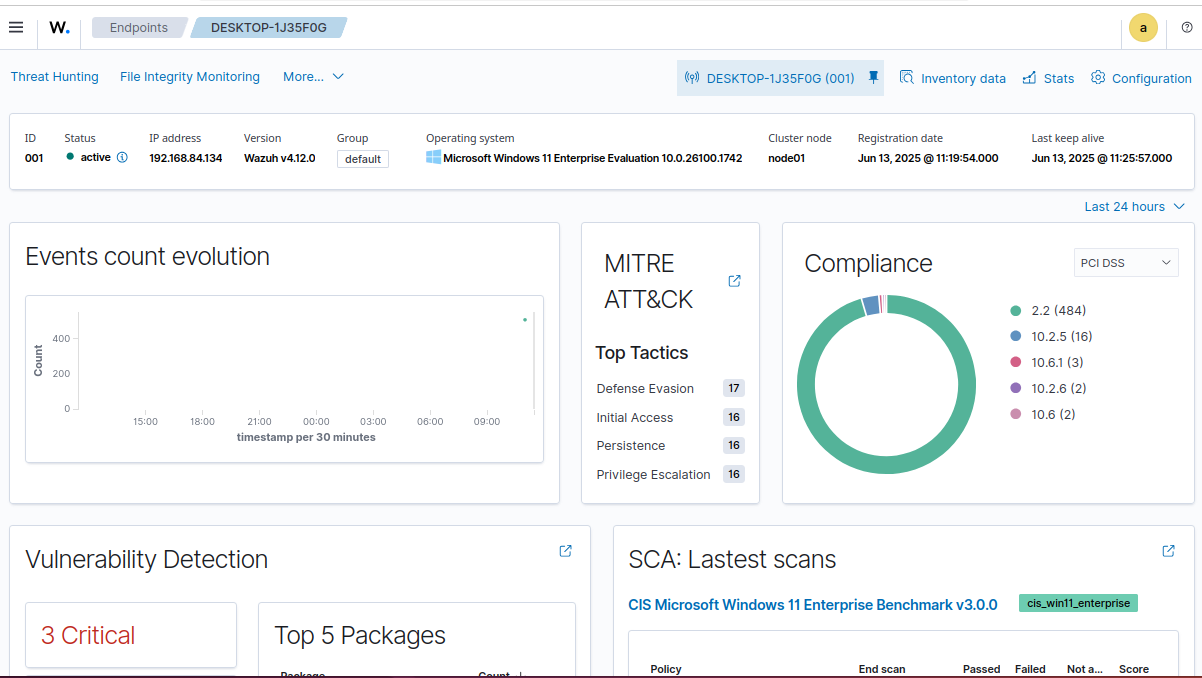Open CIS Microsoft Windows 11 Enterprise Benchmark link
This screenshot has width=1202, height=678.
813,605
